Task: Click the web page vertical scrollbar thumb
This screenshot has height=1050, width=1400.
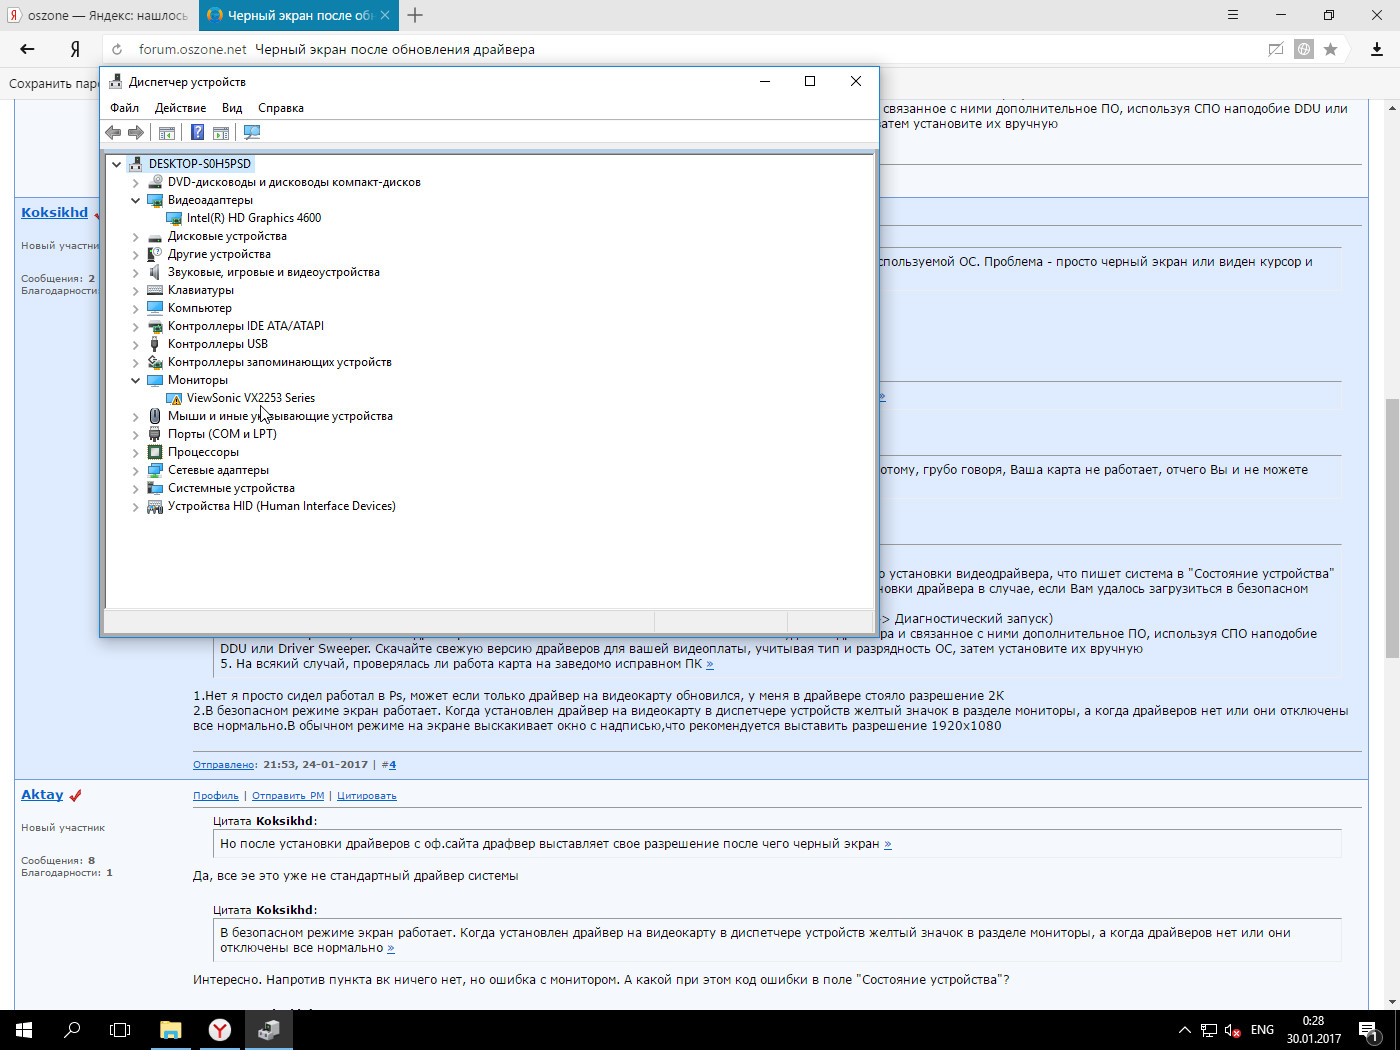Action: click(1392, 528)
